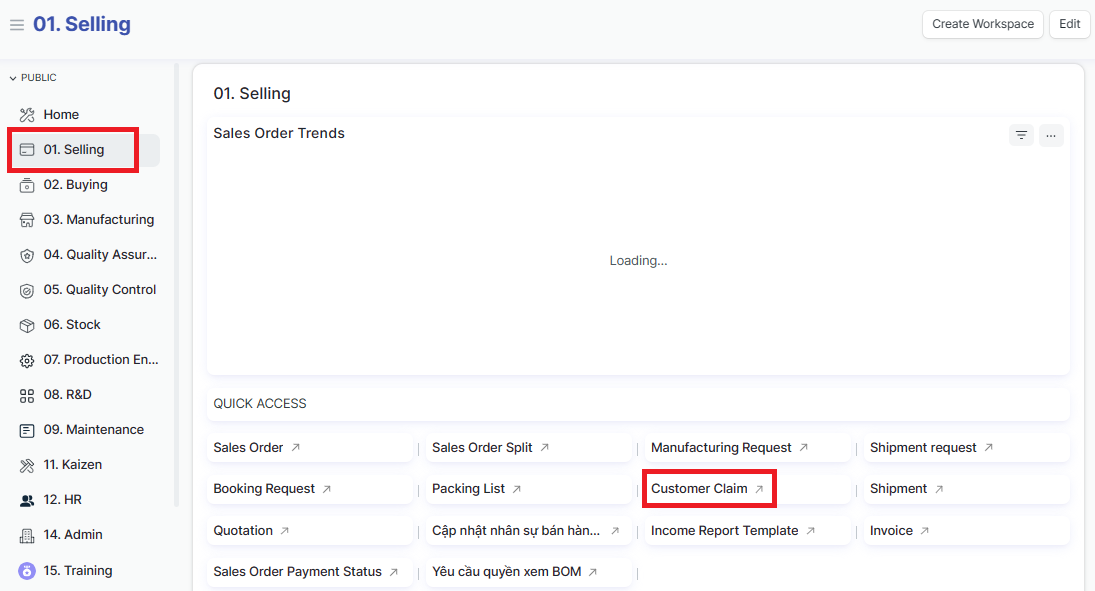Click the Home workspace icon
Screen dimensions: 1095x591
[27, 115]
